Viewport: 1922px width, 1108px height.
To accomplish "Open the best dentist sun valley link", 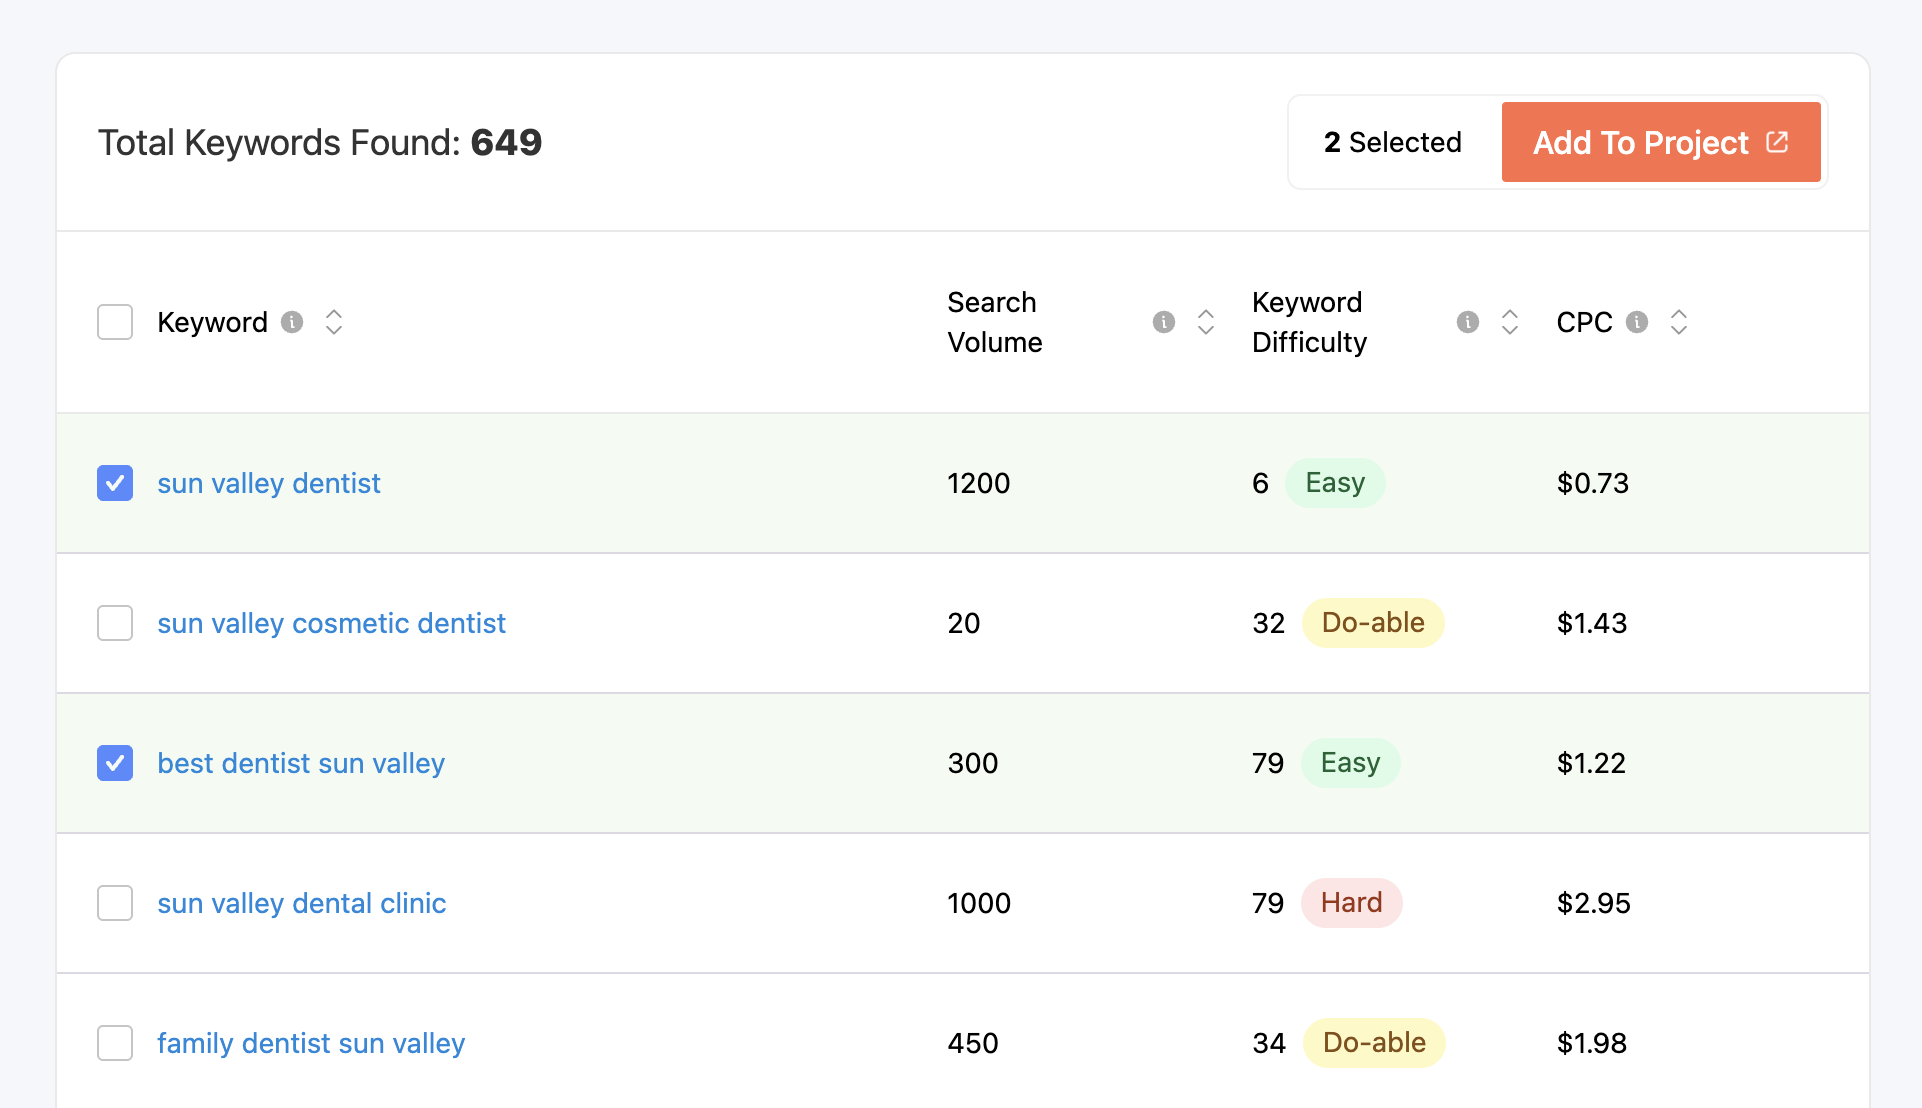I will click(301, 763).
